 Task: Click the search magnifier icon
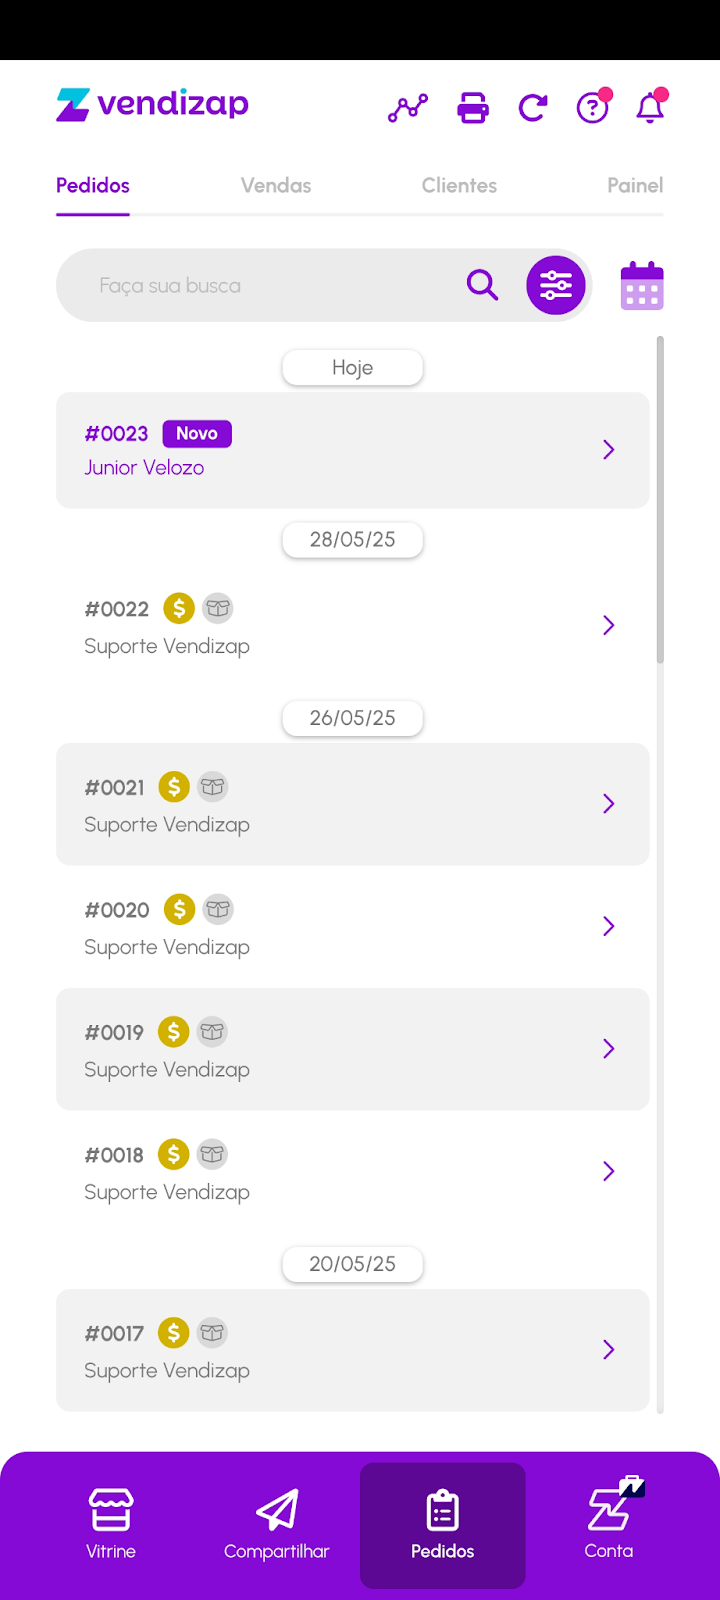(x=482, y=285)
